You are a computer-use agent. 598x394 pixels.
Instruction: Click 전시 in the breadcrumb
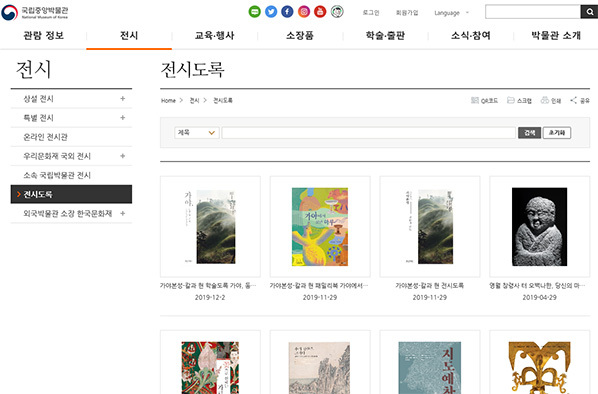coord(195,100)
